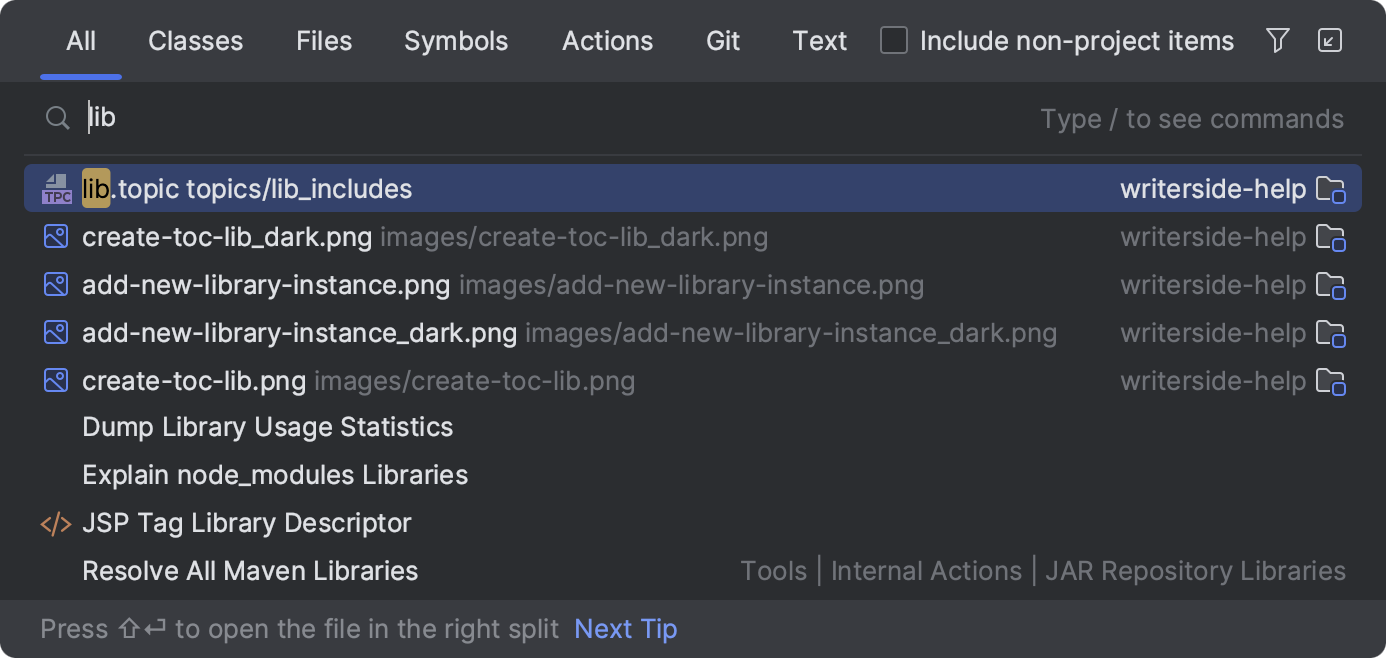
Task: Click the lib.topic file type icon
Action: pyautogui.click(x=57, y=188)
